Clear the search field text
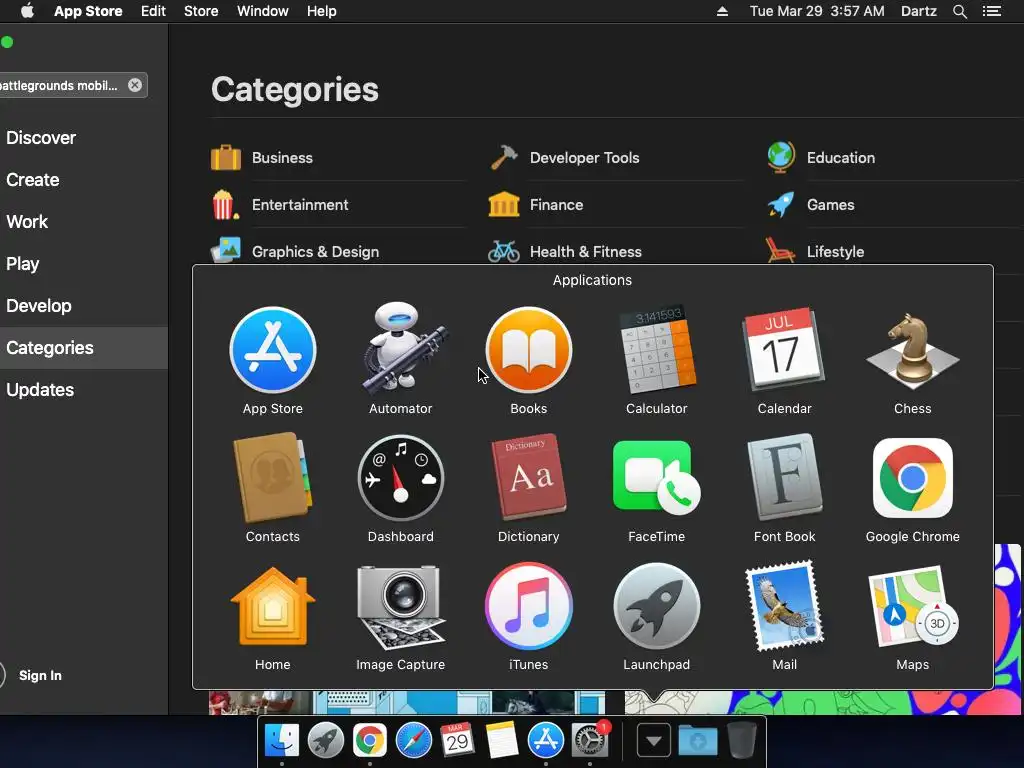 (135, 85)
